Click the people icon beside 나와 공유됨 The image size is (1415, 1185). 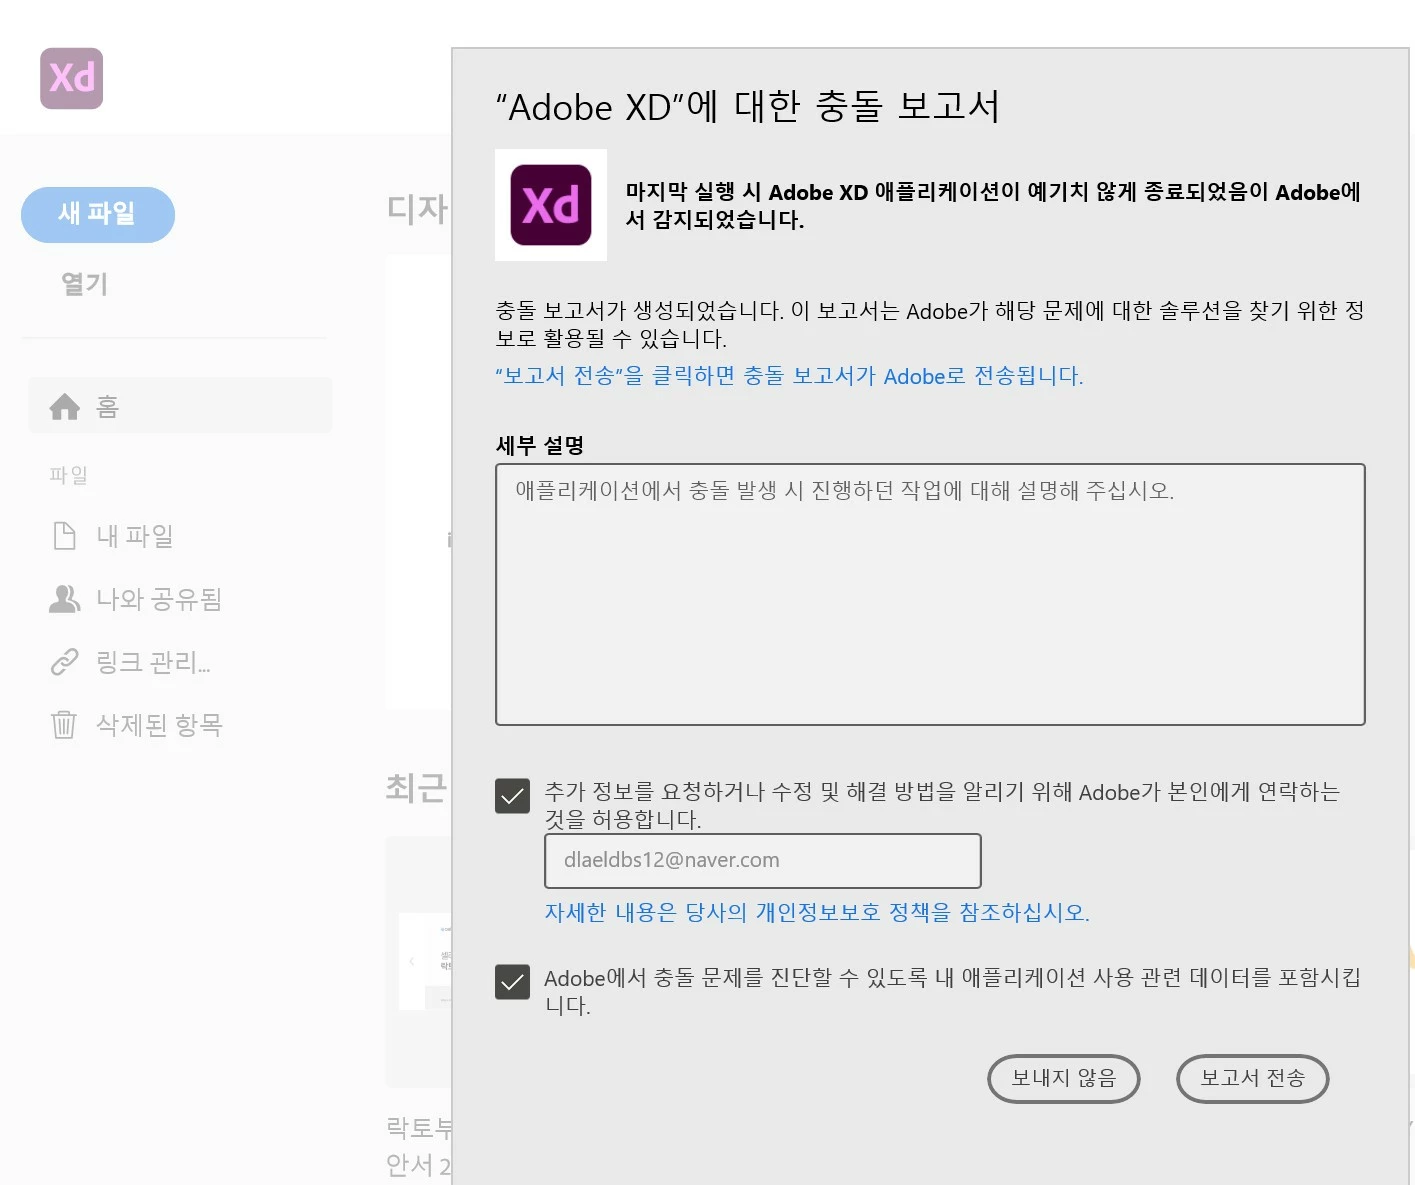click(x=64, y=599)
